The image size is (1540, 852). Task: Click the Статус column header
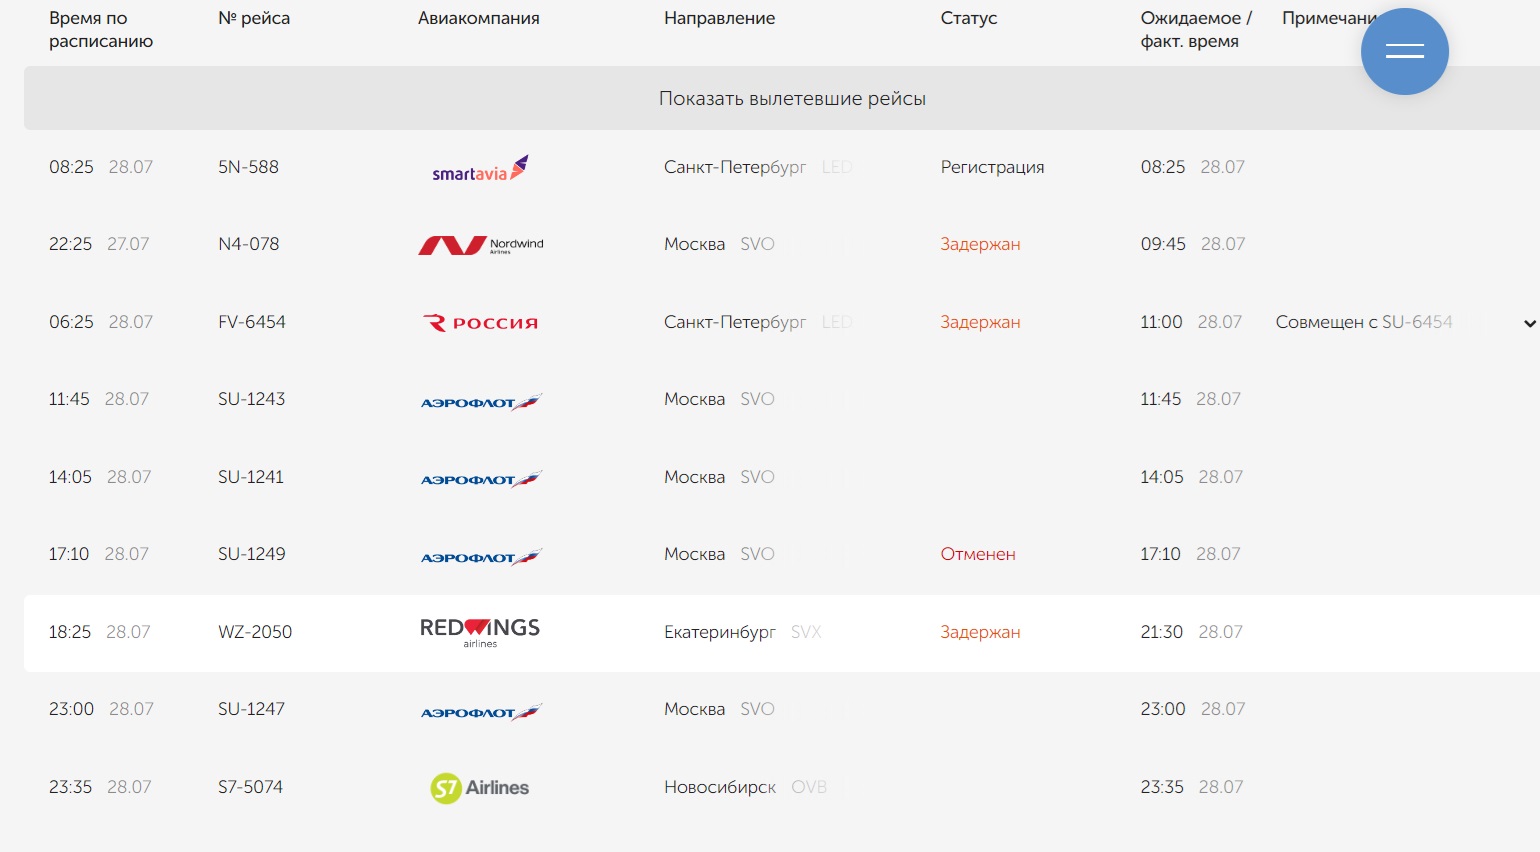[x=968, y=18]
